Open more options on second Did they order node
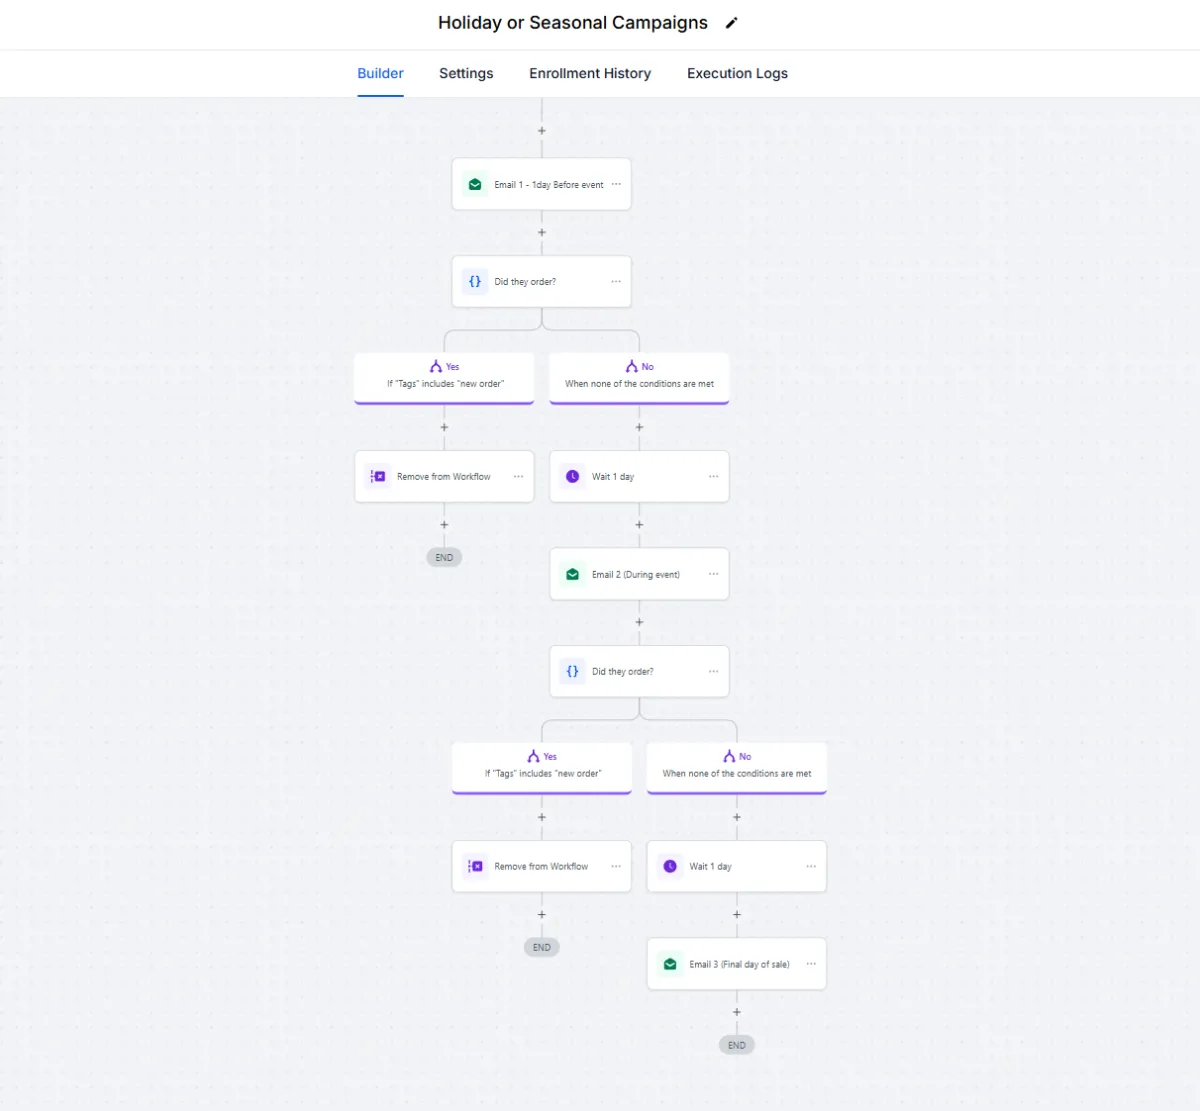The width and height of the screenshot is (1200, 1111). tap(713, 671)
